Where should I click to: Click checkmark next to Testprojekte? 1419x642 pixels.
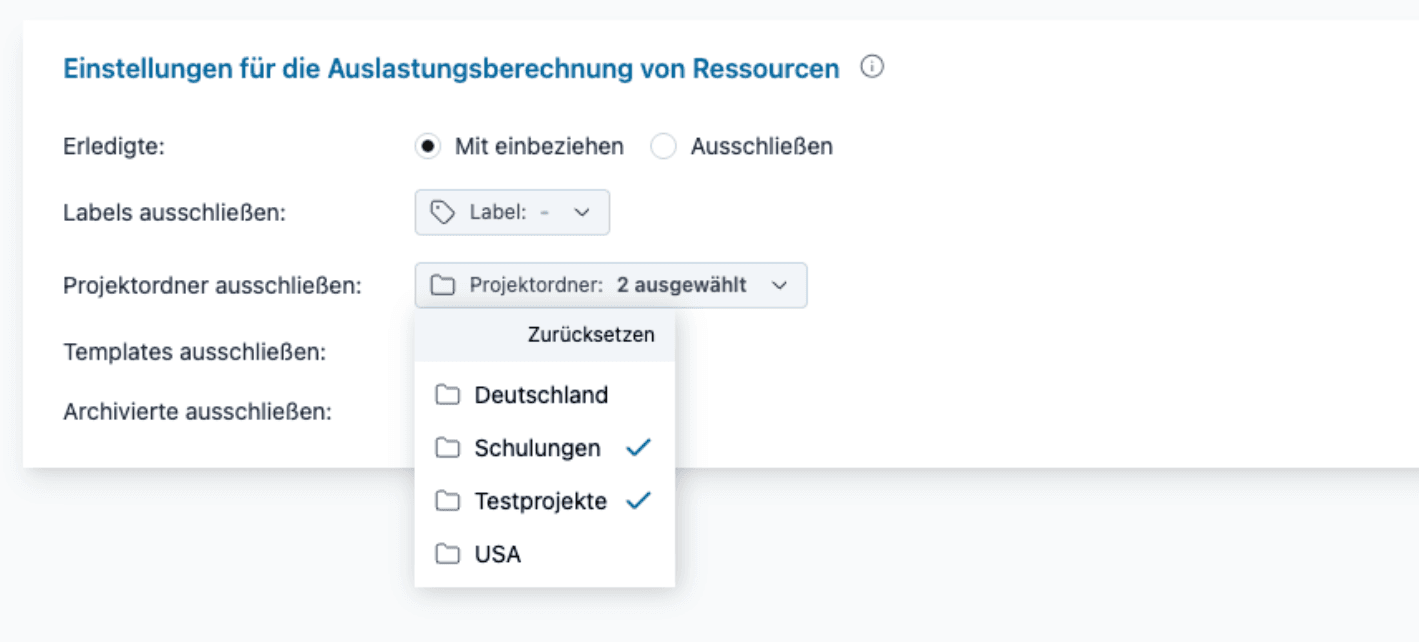(x=637, y=501)
